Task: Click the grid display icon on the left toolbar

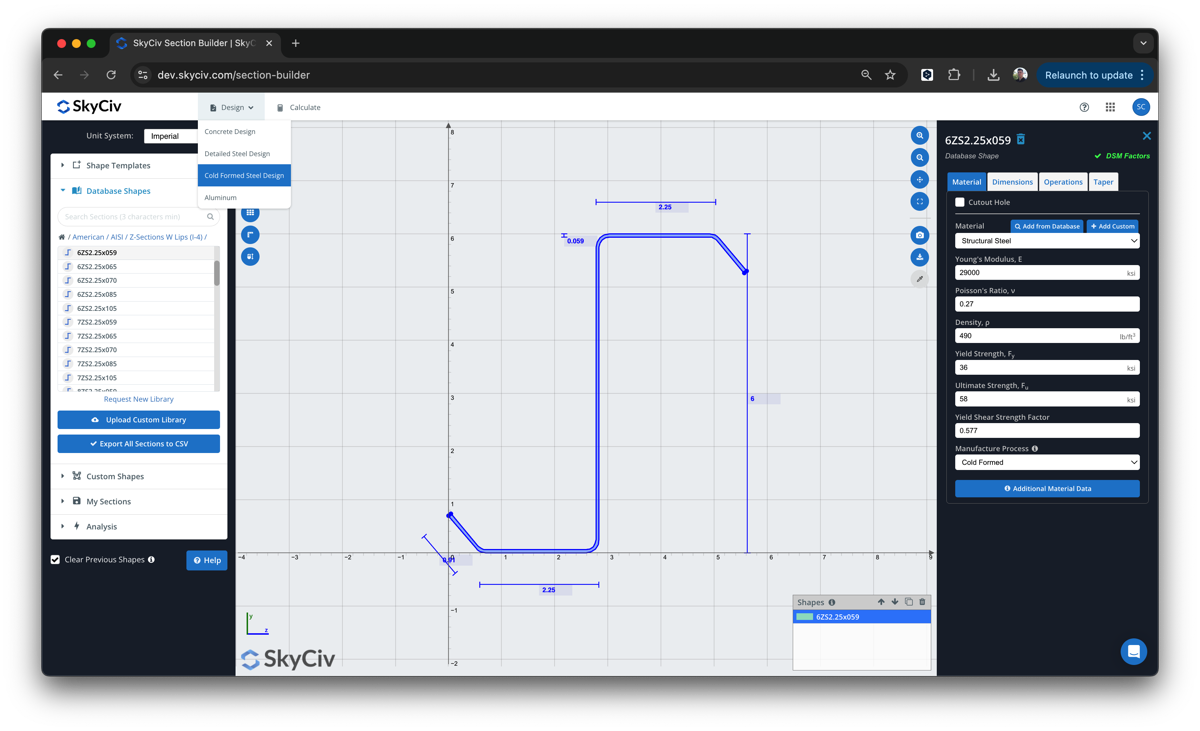Action: click(250, 213)
